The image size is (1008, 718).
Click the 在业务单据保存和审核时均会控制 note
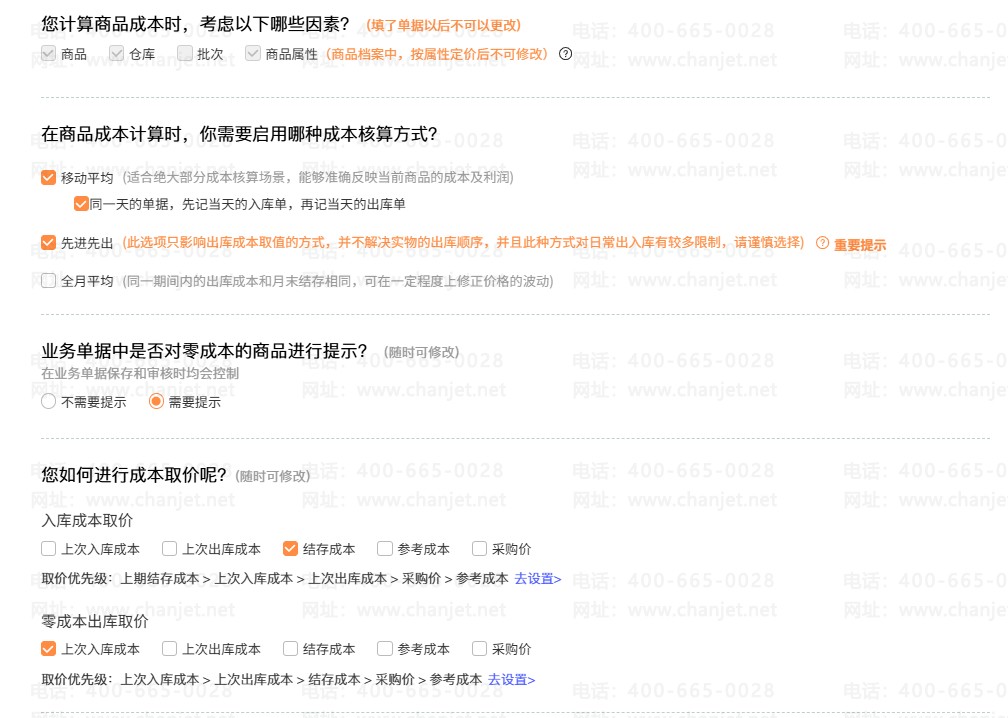(x=140, y=373)
